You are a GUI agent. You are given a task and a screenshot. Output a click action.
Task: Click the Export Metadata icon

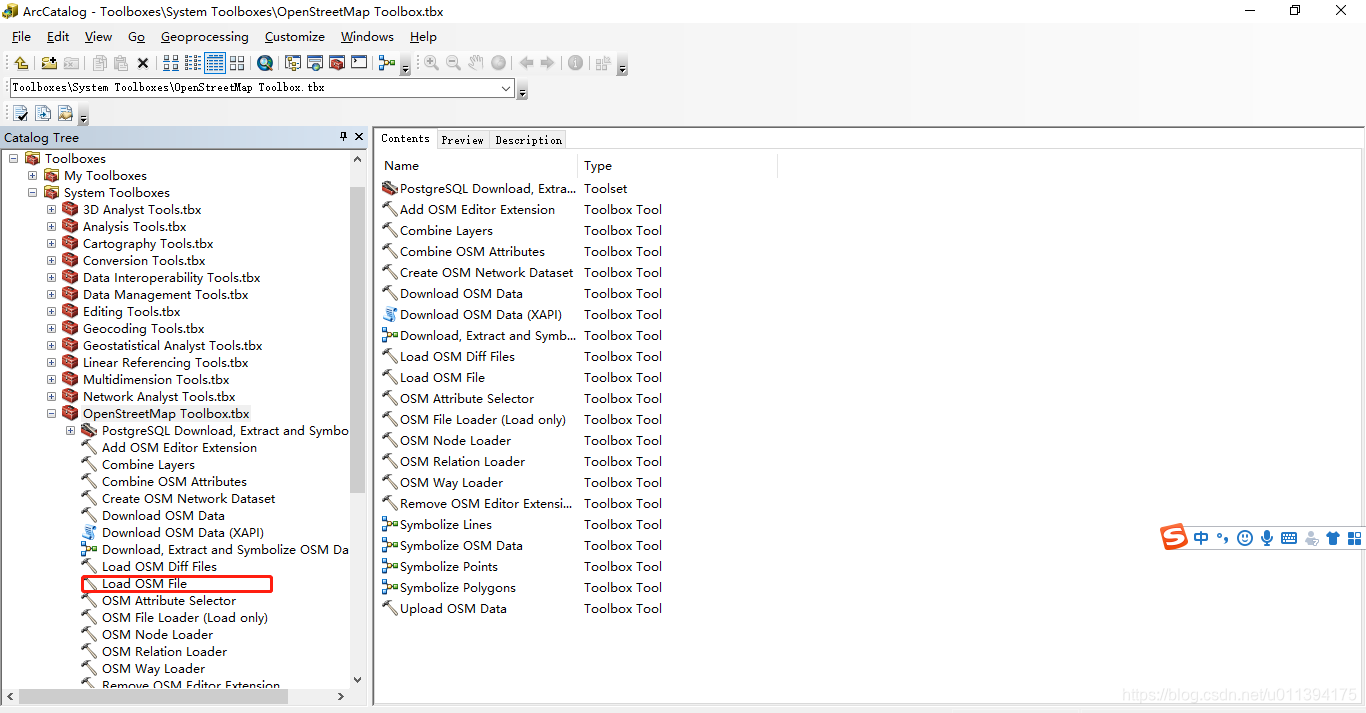tap(65, 113)
